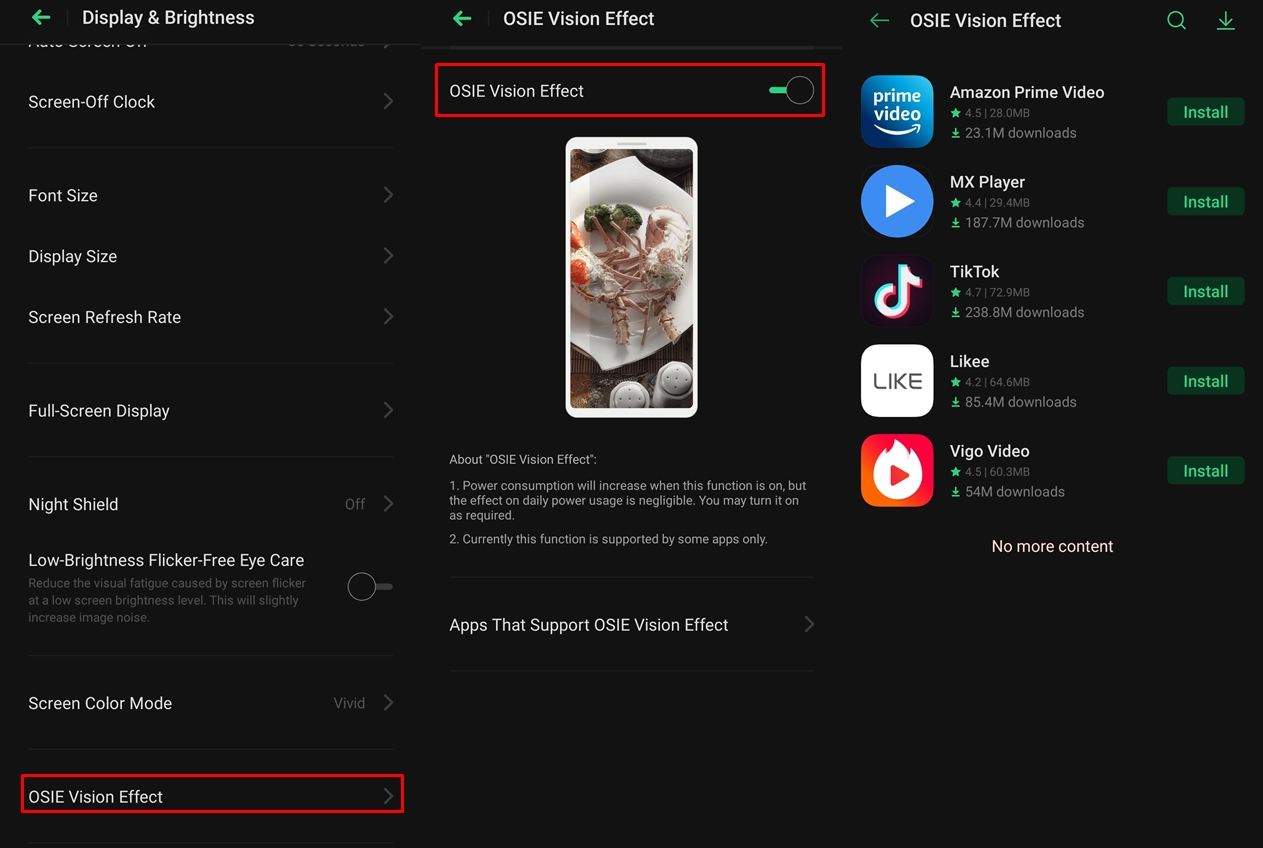Select Screen Color Mode 'Vivid' value
The width and height of the screenshot is (1263, 848).
point(349,703)
